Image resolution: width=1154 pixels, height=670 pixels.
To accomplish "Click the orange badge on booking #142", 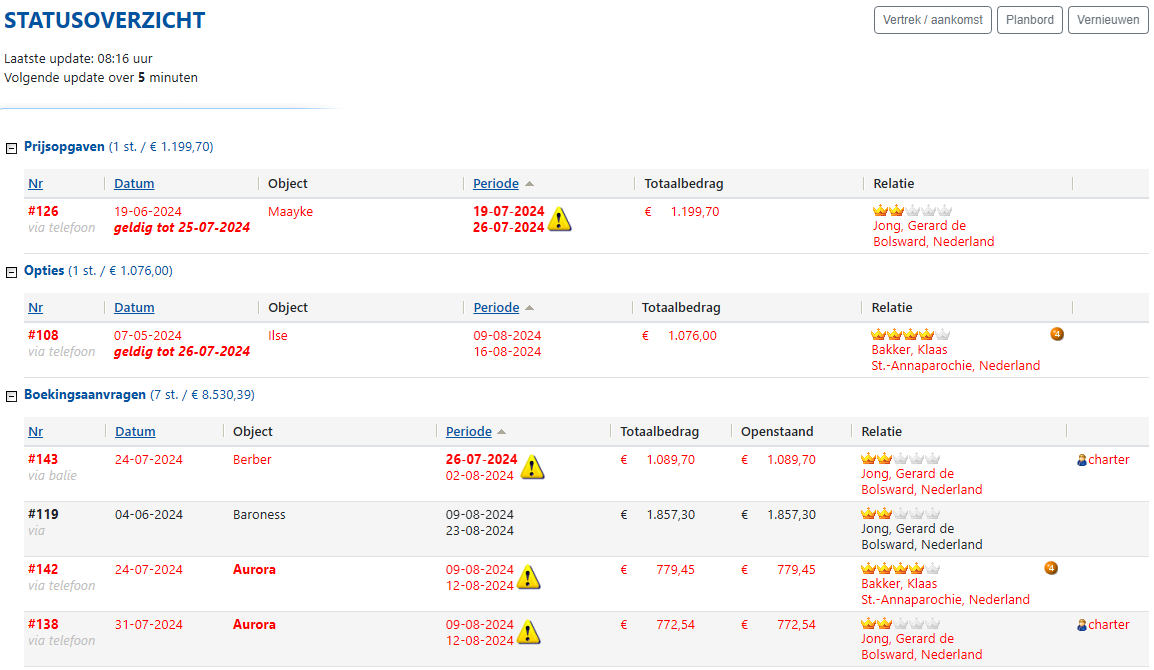I will coord(1050,568).
